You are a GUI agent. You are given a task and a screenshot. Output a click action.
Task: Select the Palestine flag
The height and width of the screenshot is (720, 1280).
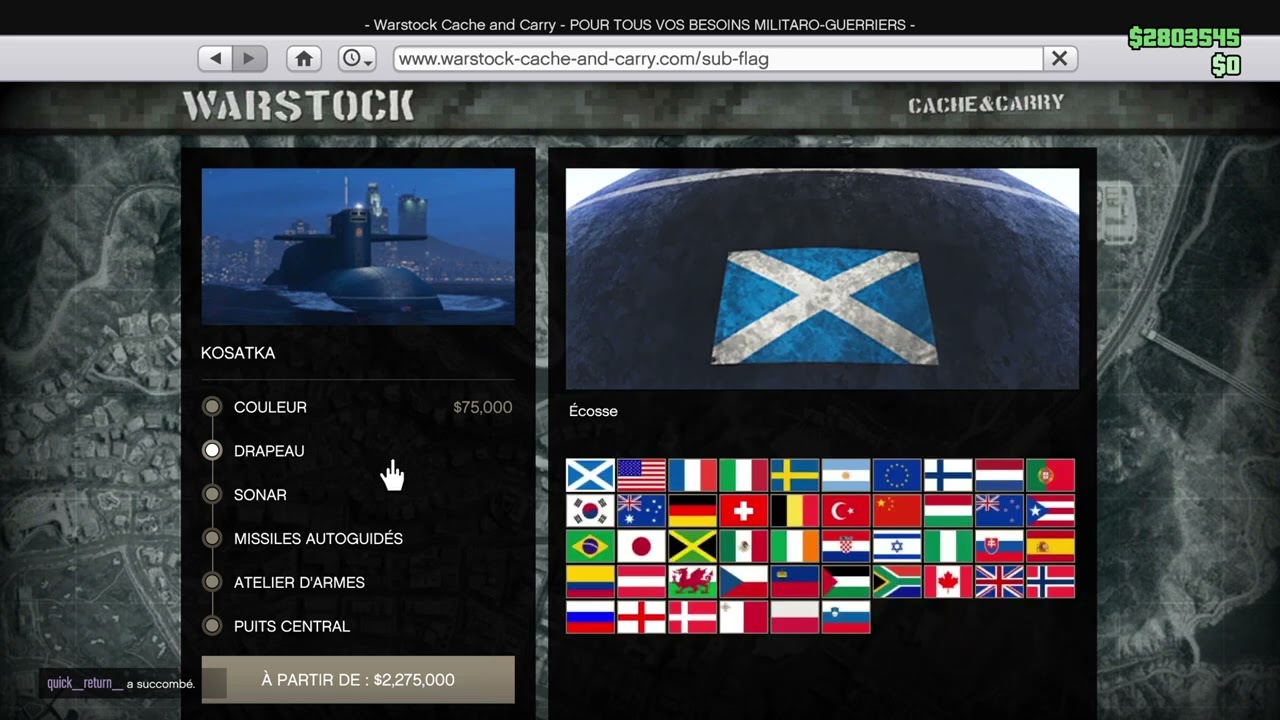[x=845, y=582]
